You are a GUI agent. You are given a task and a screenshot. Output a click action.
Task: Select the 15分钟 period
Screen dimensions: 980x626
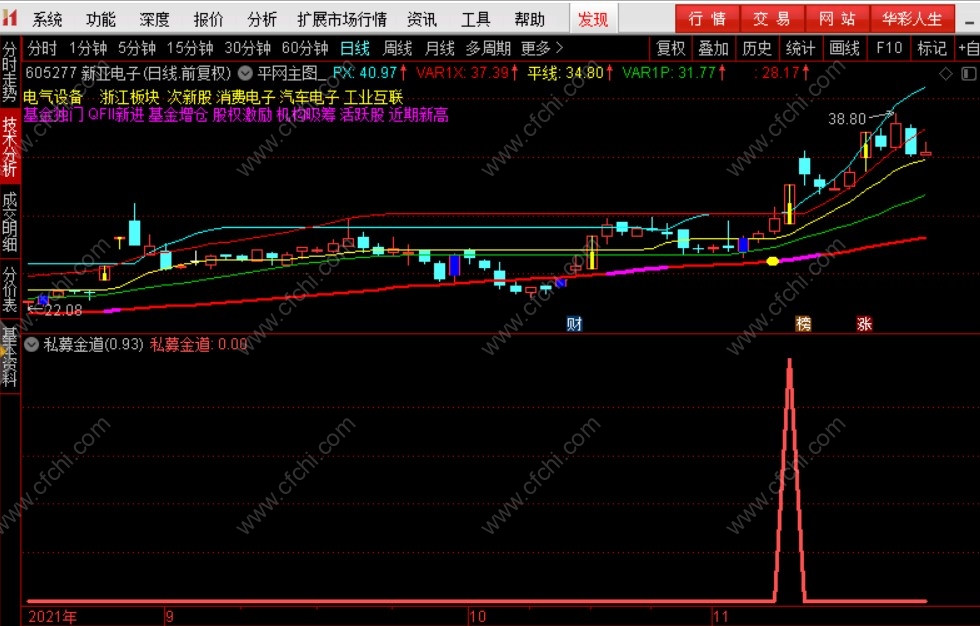[x=190, y=48]
